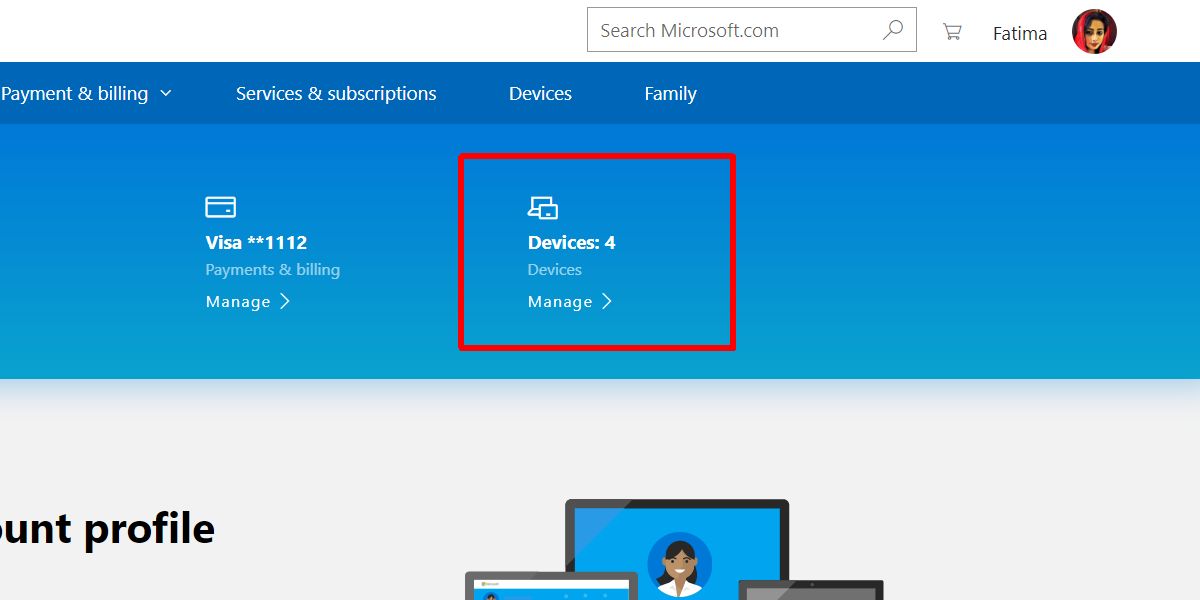
Task: Click the Devices: 4 heading
Action: tap(571, 242)
